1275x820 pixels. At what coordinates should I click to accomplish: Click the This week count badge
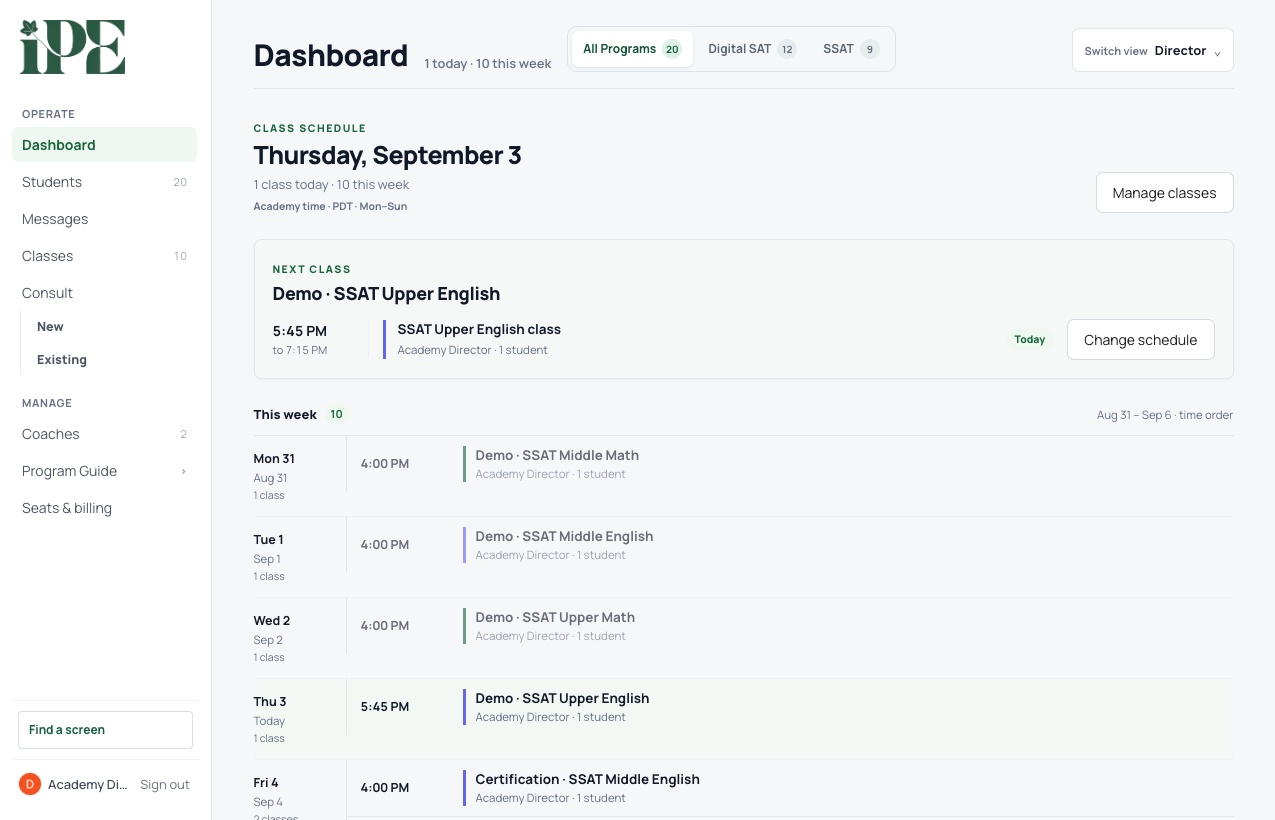(x=337, y=414)
